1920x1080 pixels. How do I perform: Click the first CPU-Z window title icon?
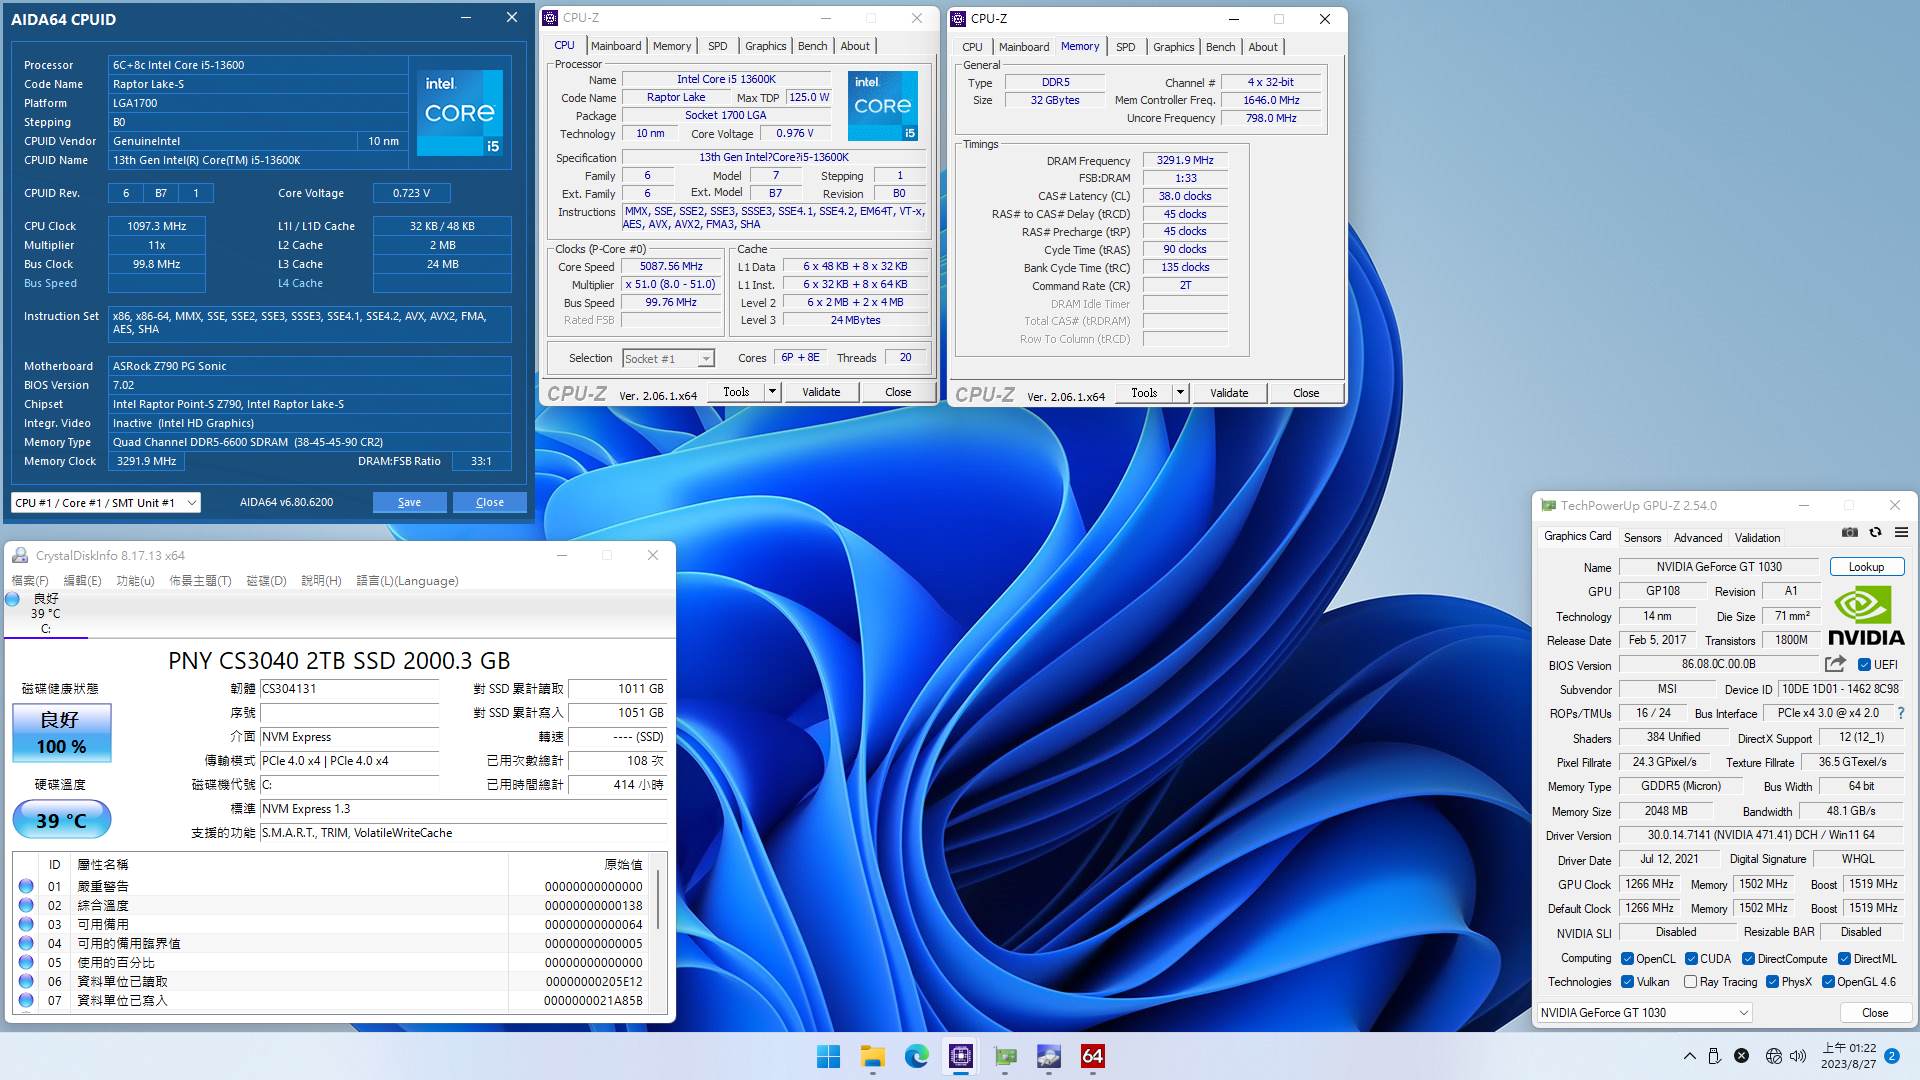[x=550, y=18]
